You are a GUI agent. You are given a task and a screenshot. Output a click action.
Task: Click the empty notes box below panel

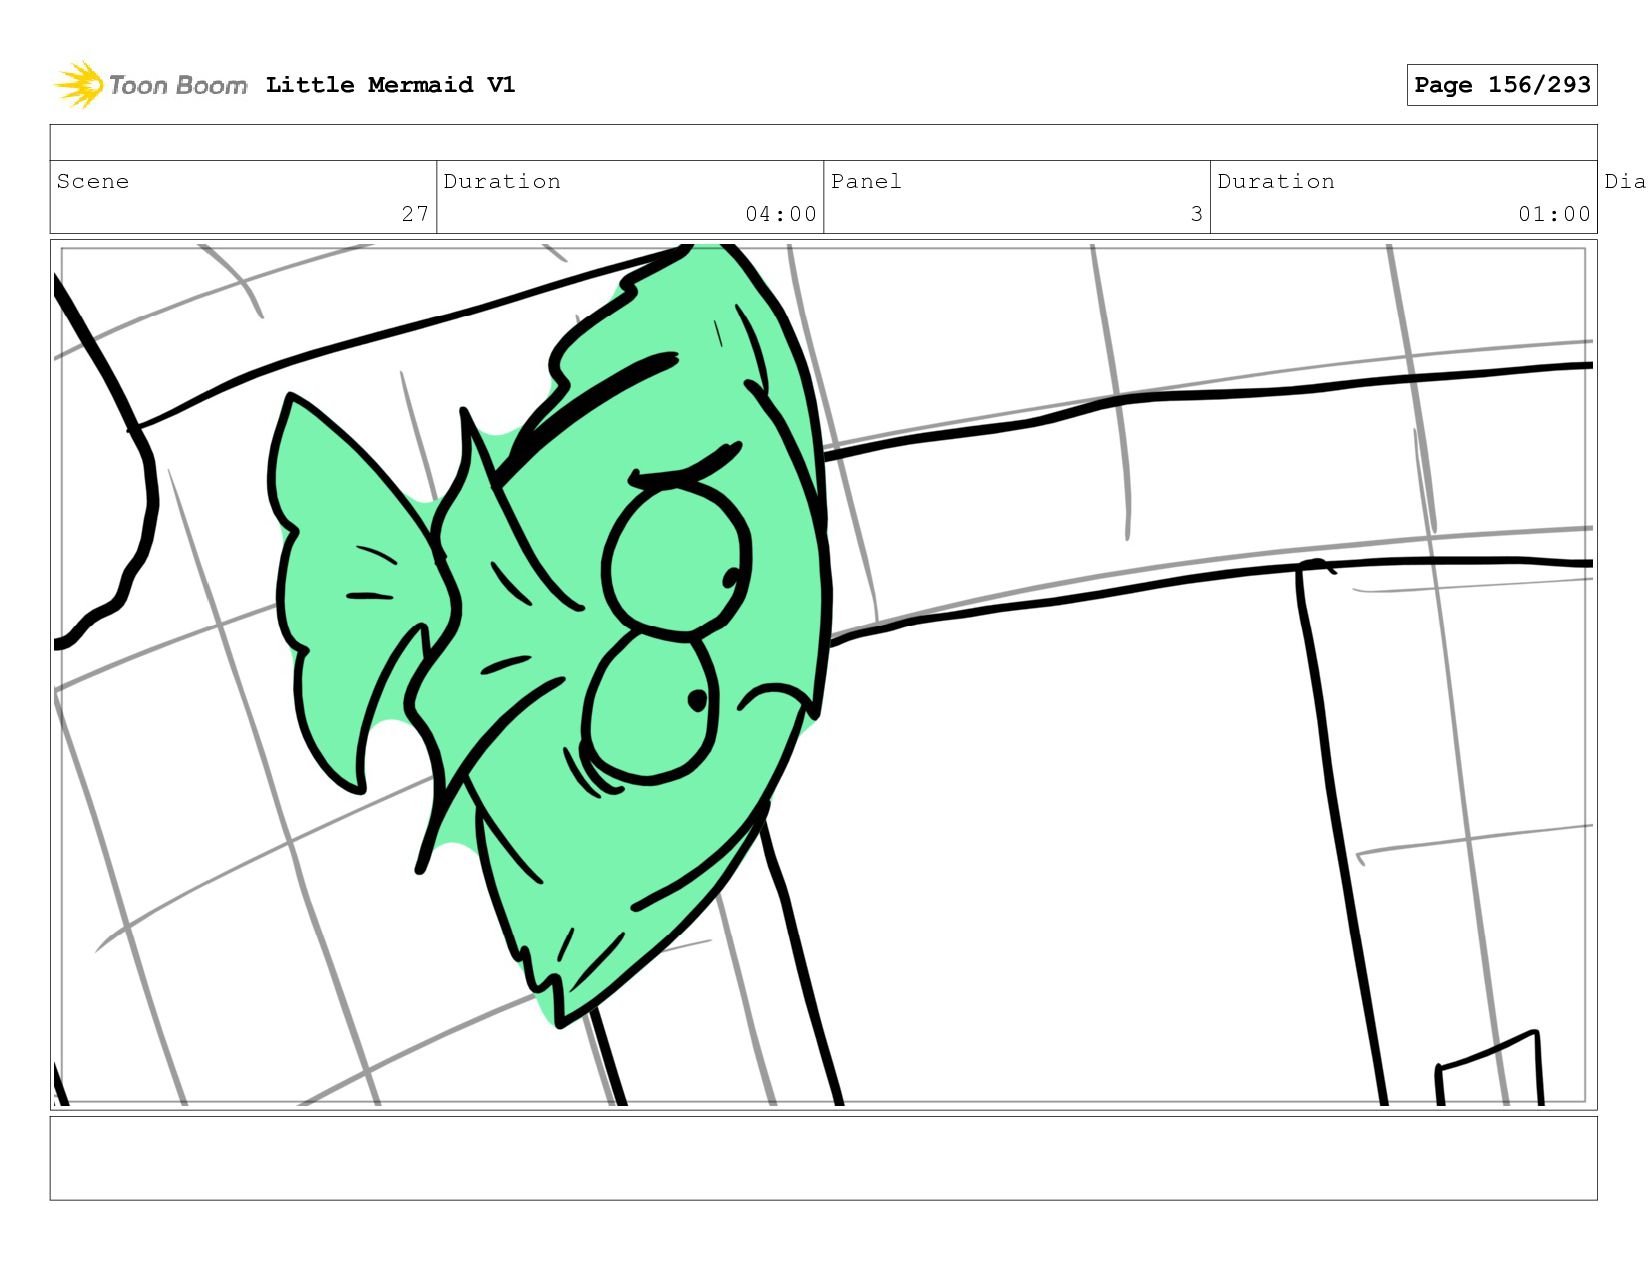tap(823, 1158)
